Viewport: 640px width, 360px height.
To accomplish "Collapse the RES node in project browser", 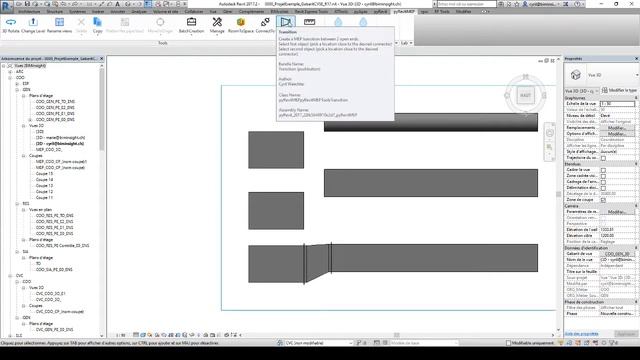I will click(x=17, y=204).
